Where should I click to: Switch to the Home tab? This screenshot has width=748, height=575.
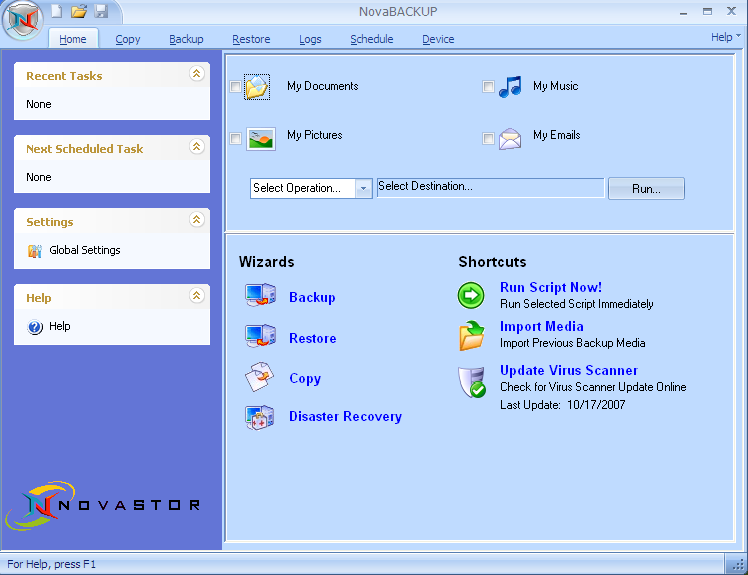(73, 39)
